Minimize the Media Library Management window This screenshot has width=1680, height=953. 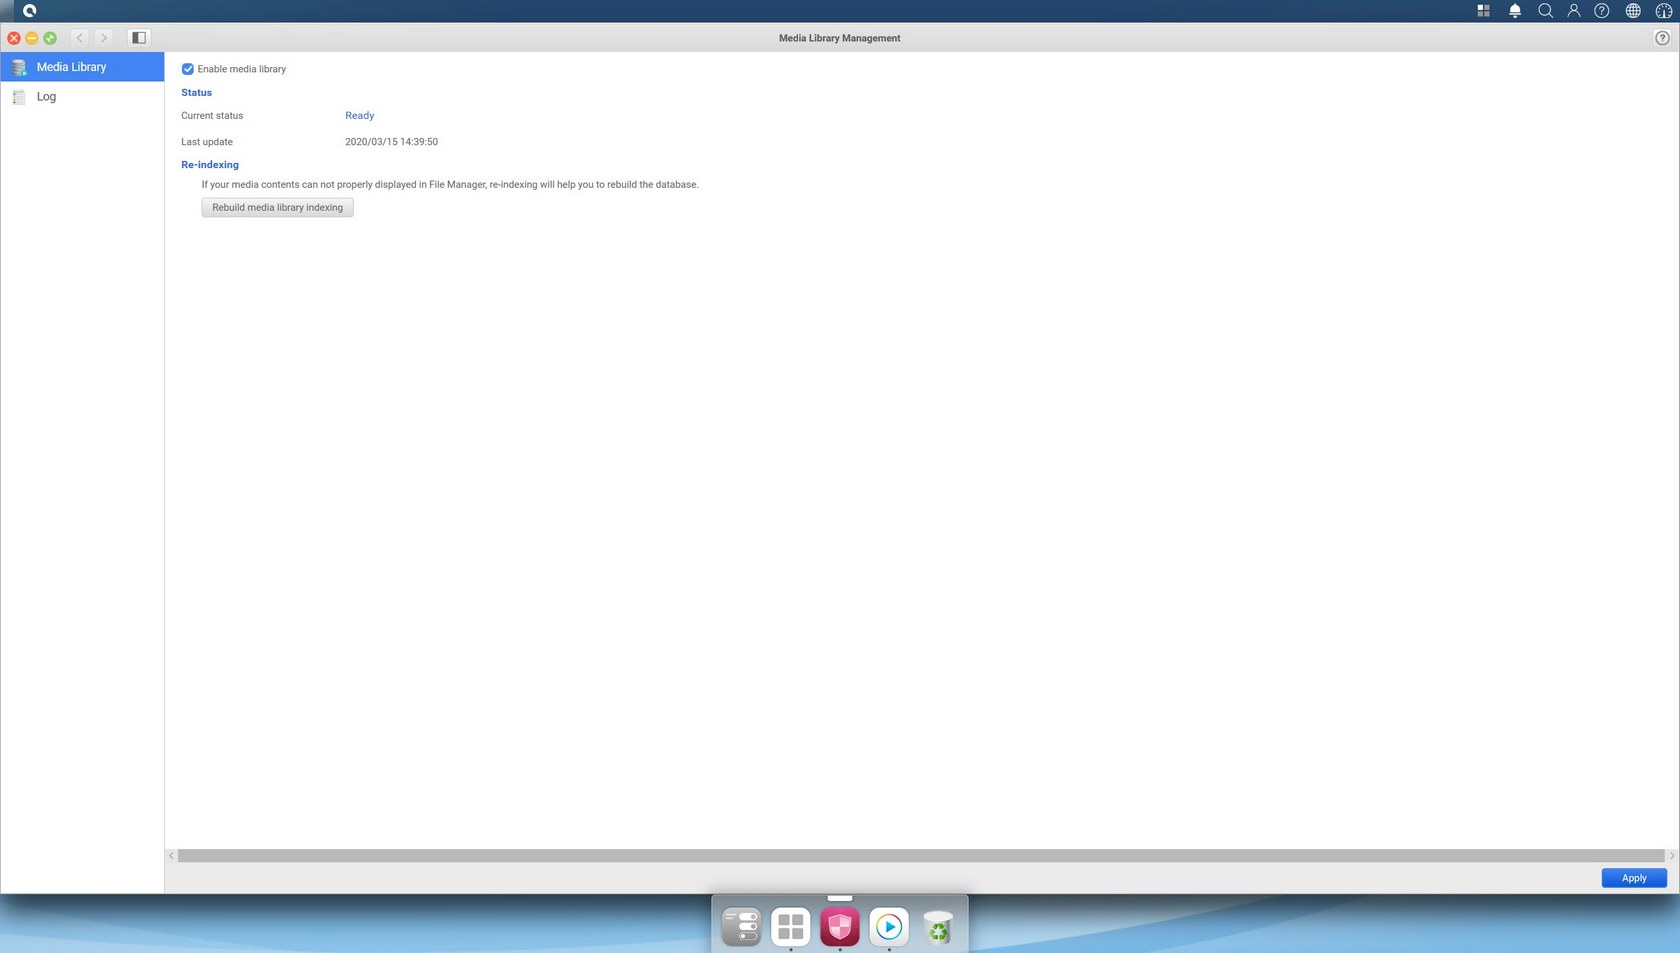coord(32,38)
